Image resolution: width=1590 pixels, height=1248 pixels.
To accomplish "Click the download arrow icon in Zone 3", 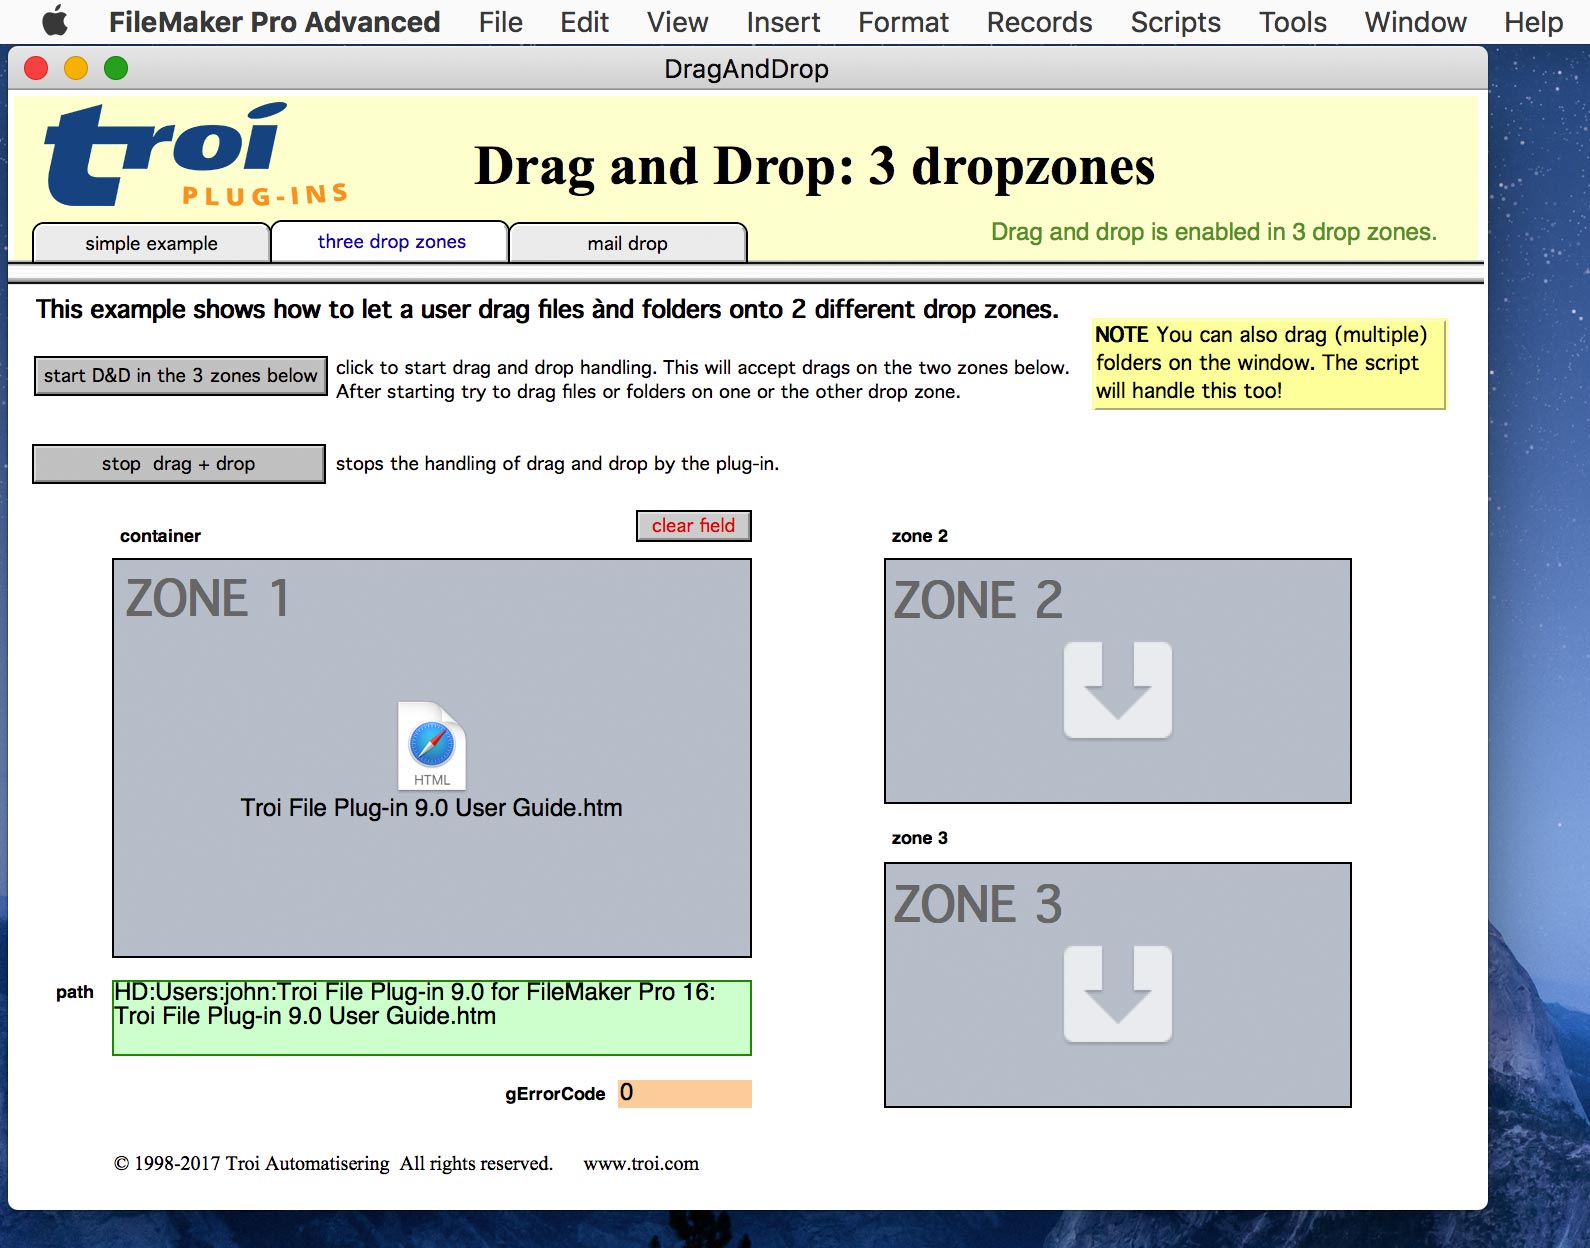I will point(1117,994).
